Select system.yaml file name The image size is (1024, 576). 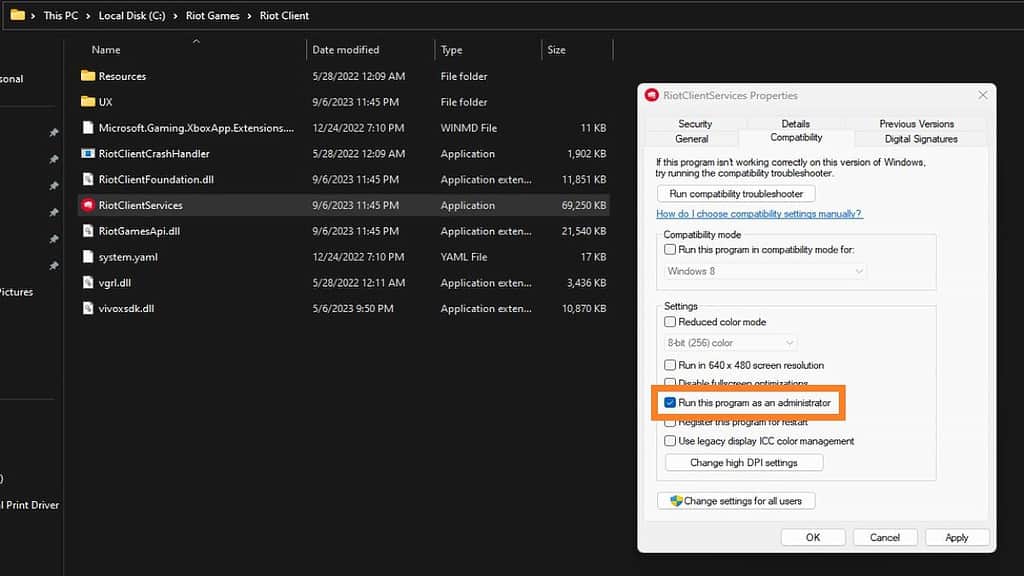(x=128, y=257)
